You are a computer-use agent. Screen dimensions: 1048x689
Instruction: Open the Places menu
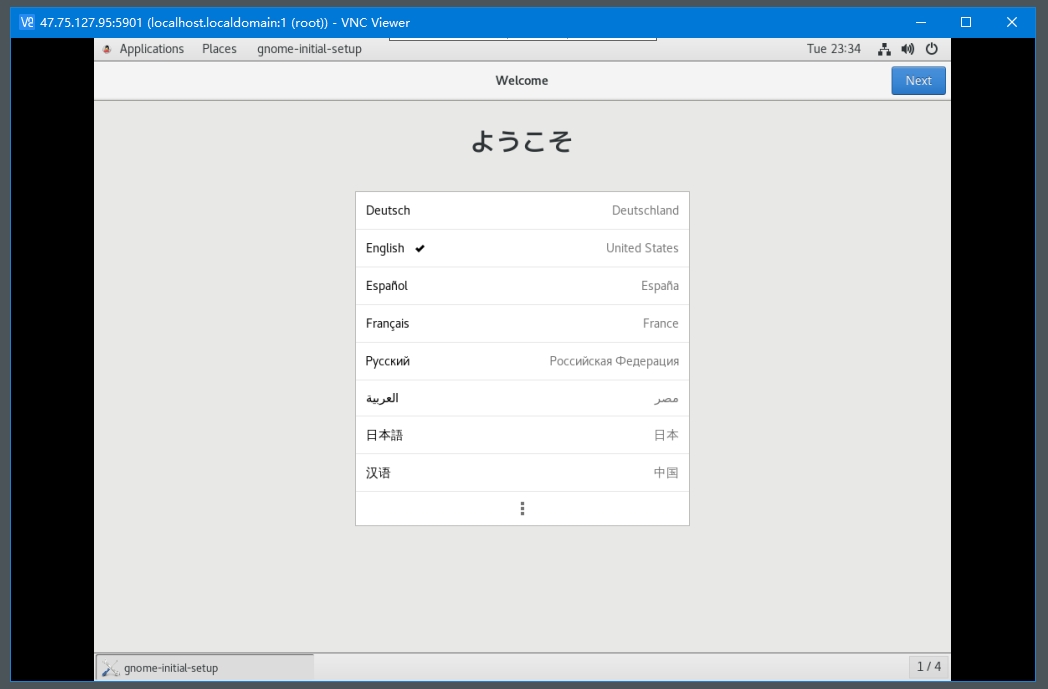click(x=219, y=49)
